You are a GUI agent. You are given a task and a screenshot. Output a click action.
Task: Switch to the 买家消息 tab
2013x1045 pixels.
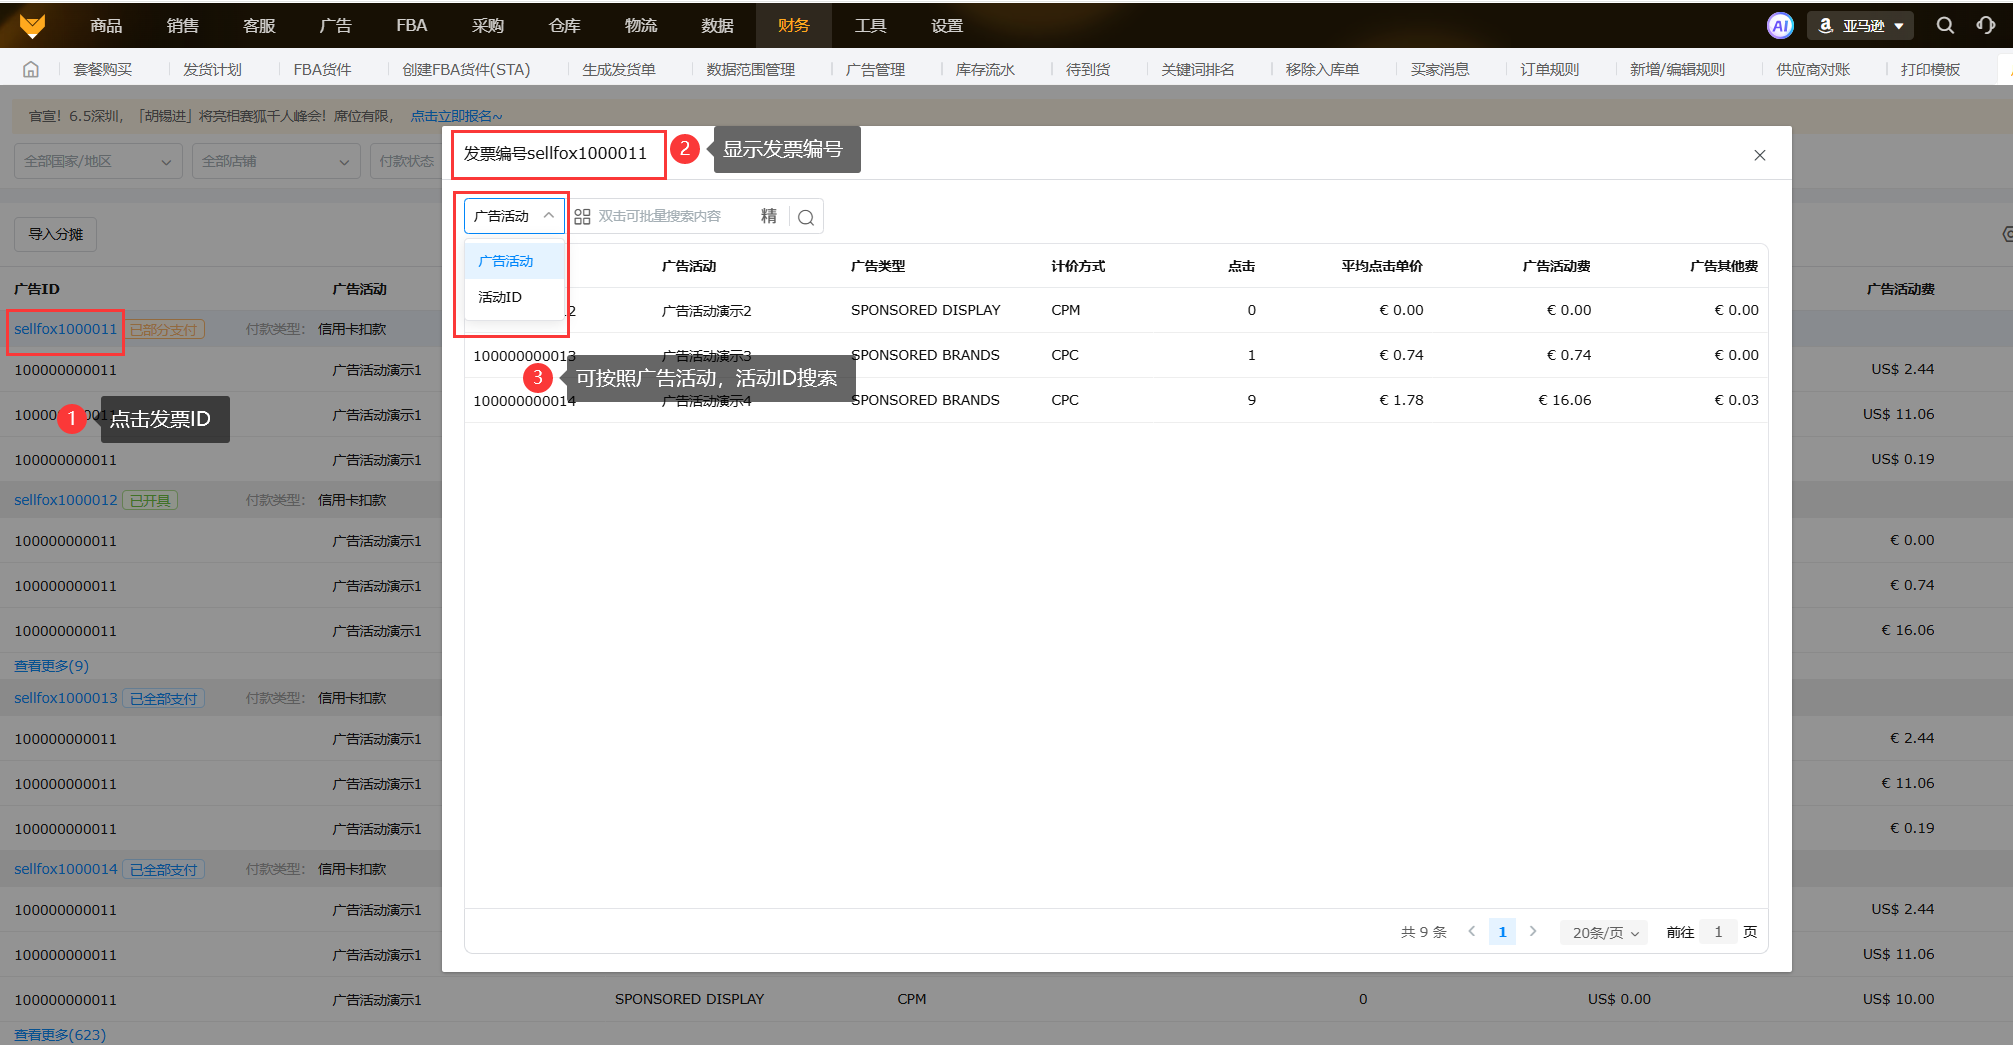coord(1440,69)
